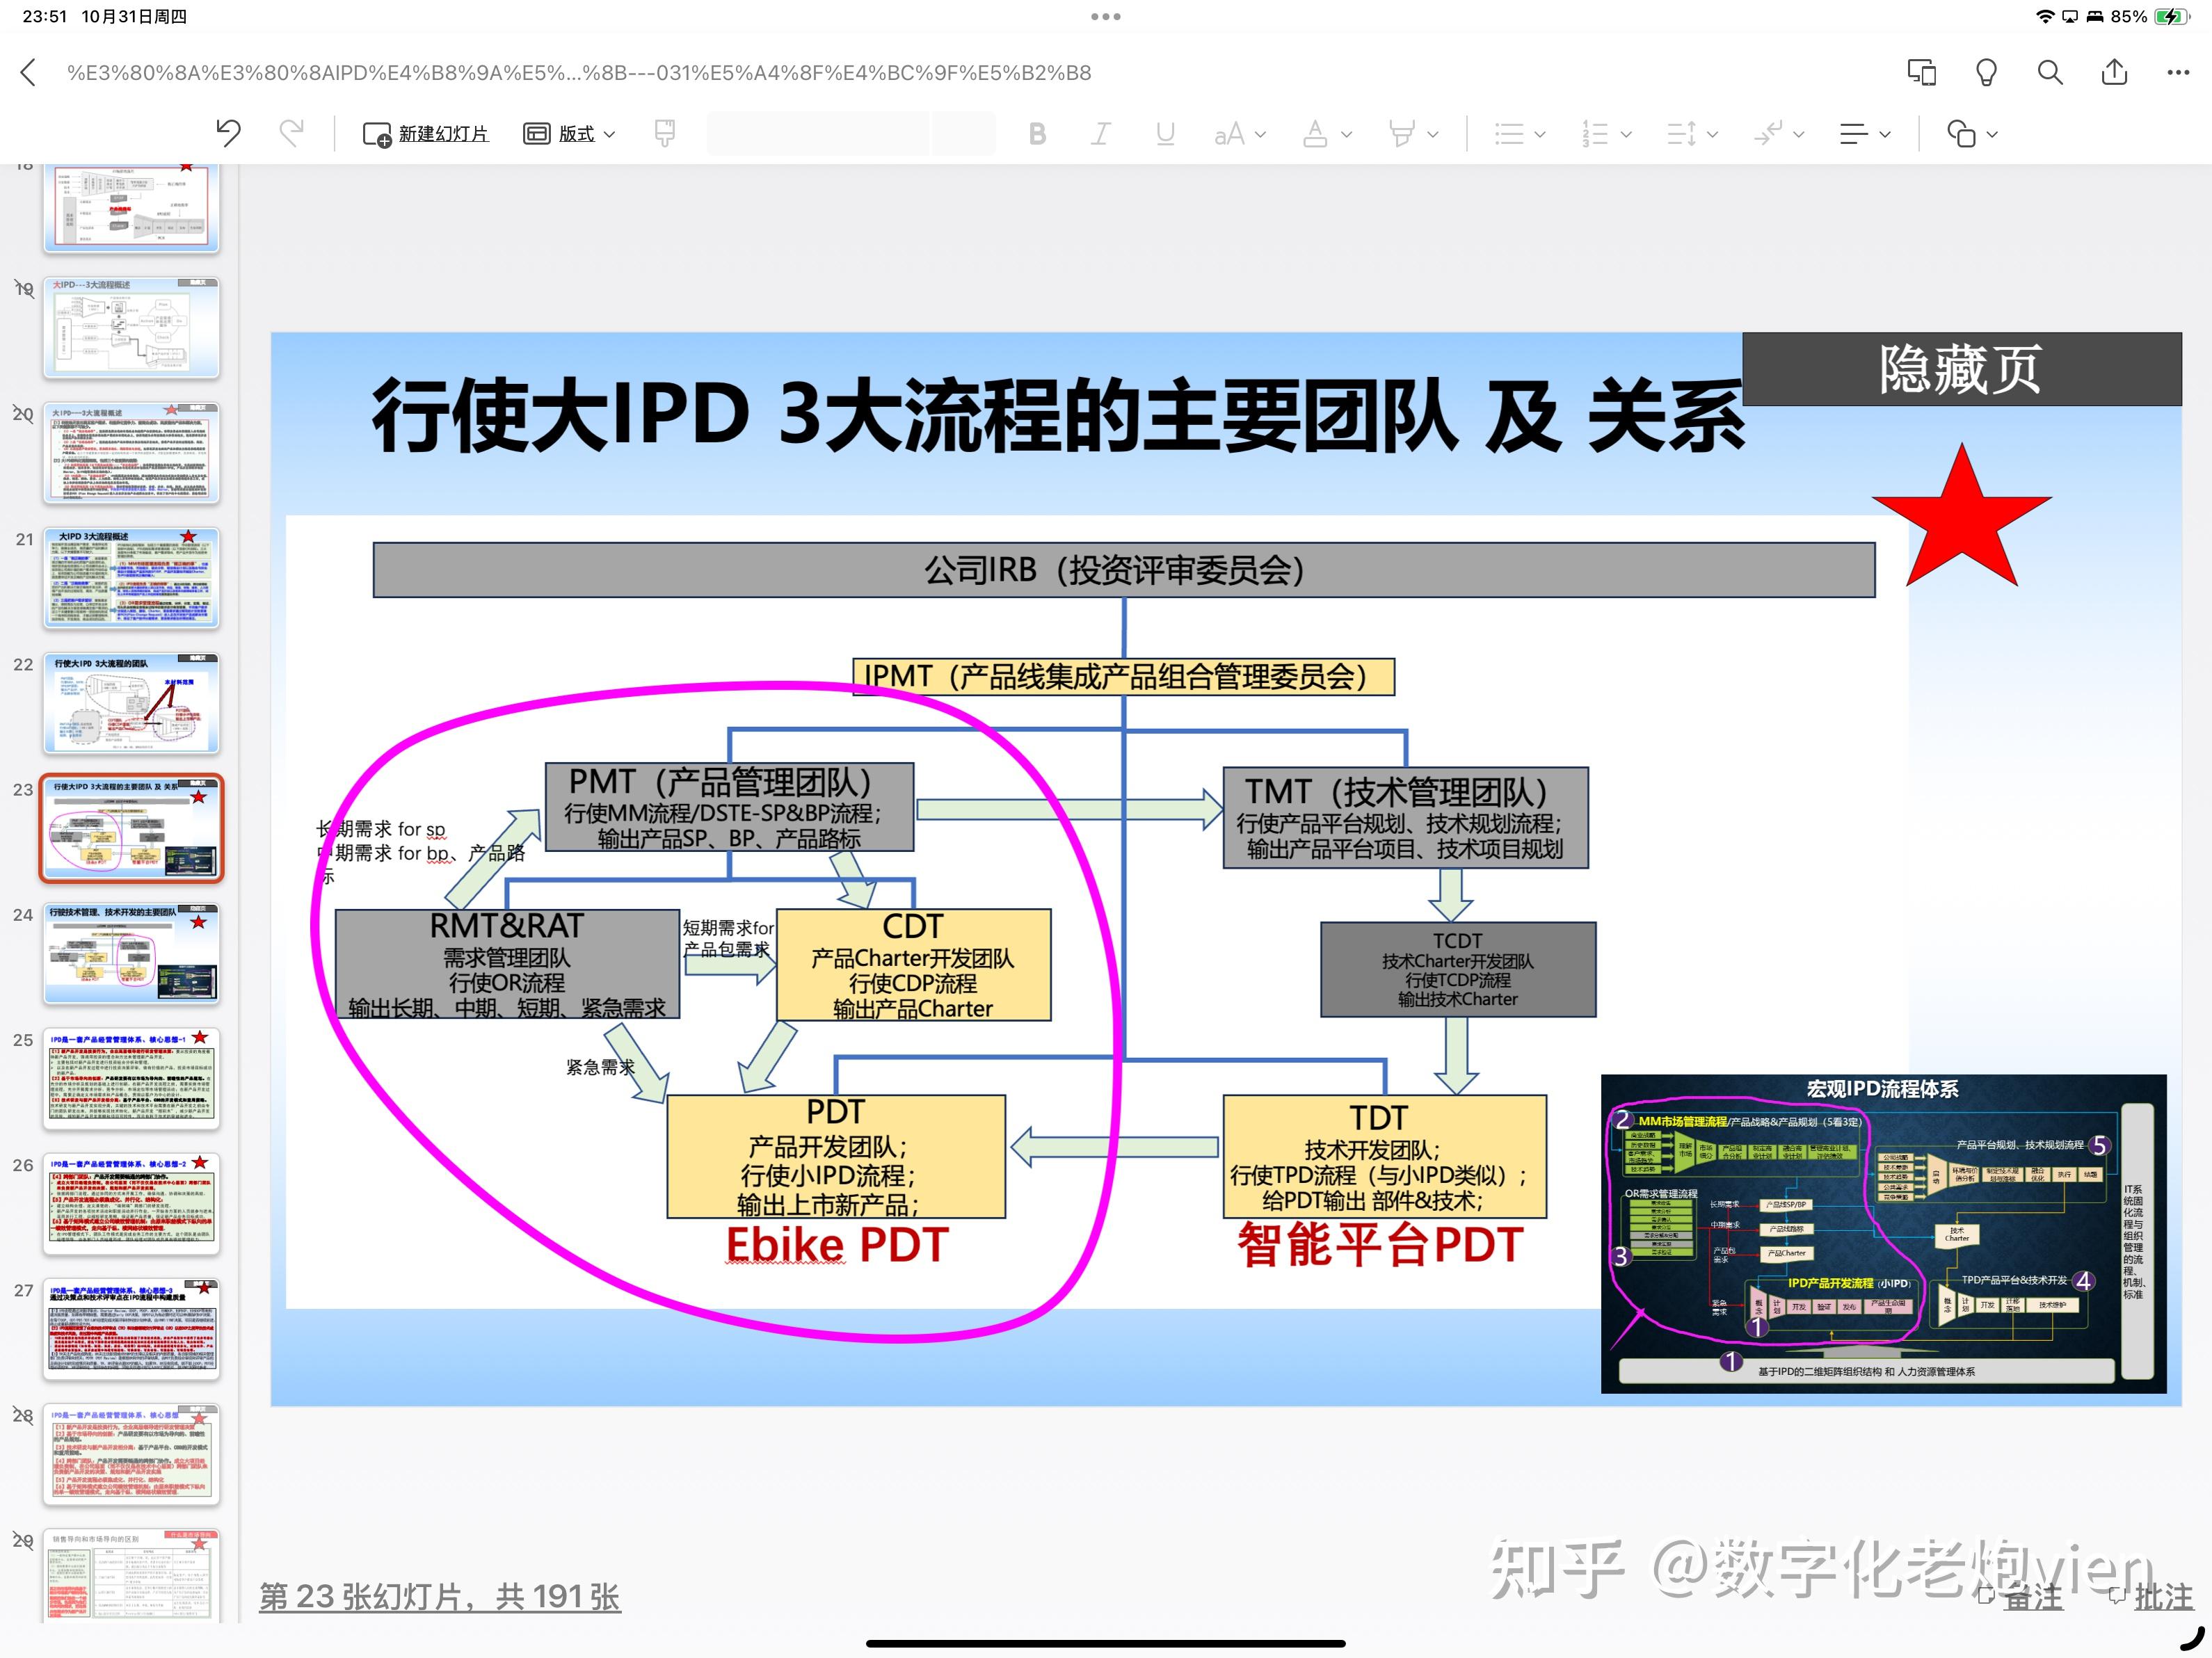Open the shapes insert menu
The height and width of the screenshot is (1658, 2212).
pyautogui.click(x=1968, y=133)
